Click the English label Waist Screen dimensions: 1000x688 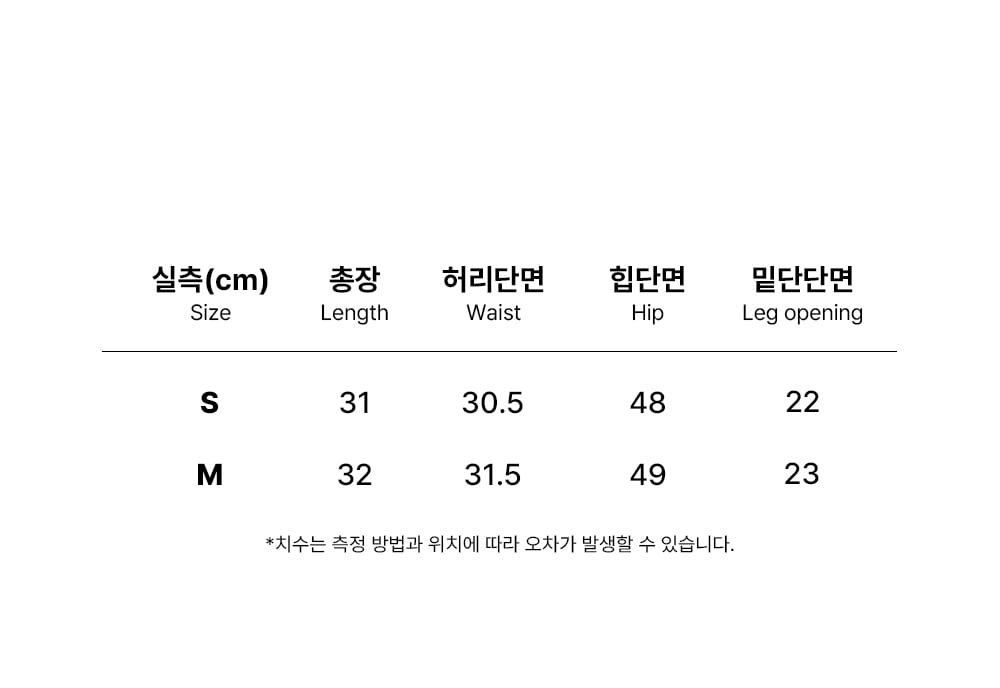[x=493, y=313]
